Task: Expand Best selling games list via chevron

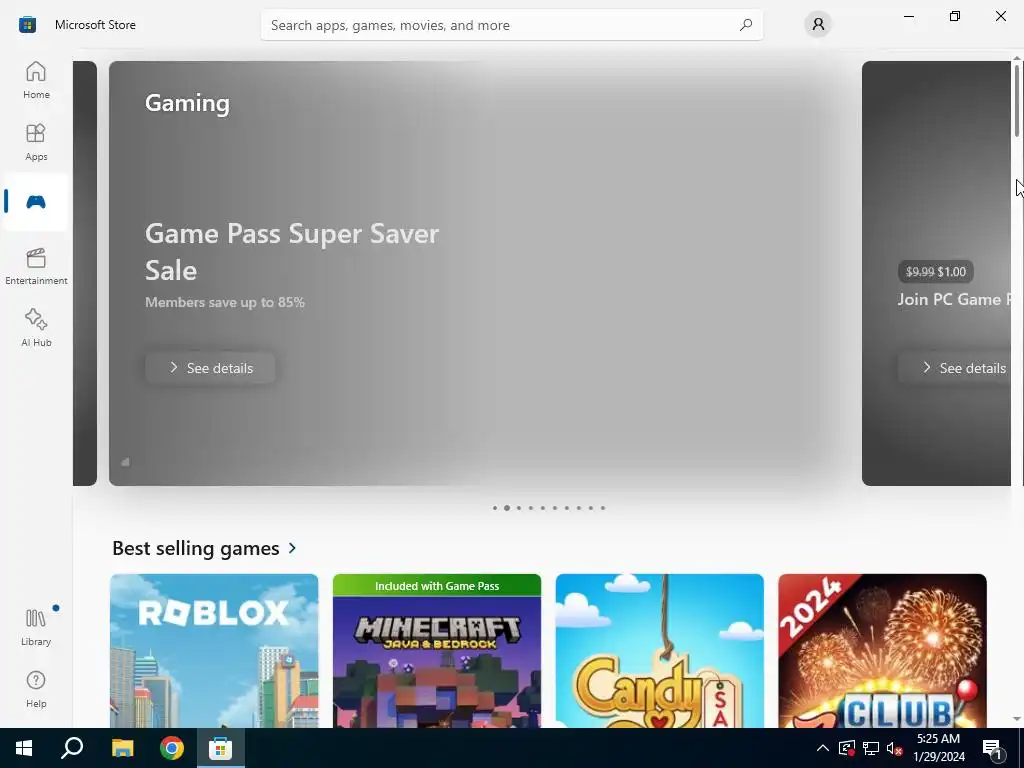Action: point(293,548)
